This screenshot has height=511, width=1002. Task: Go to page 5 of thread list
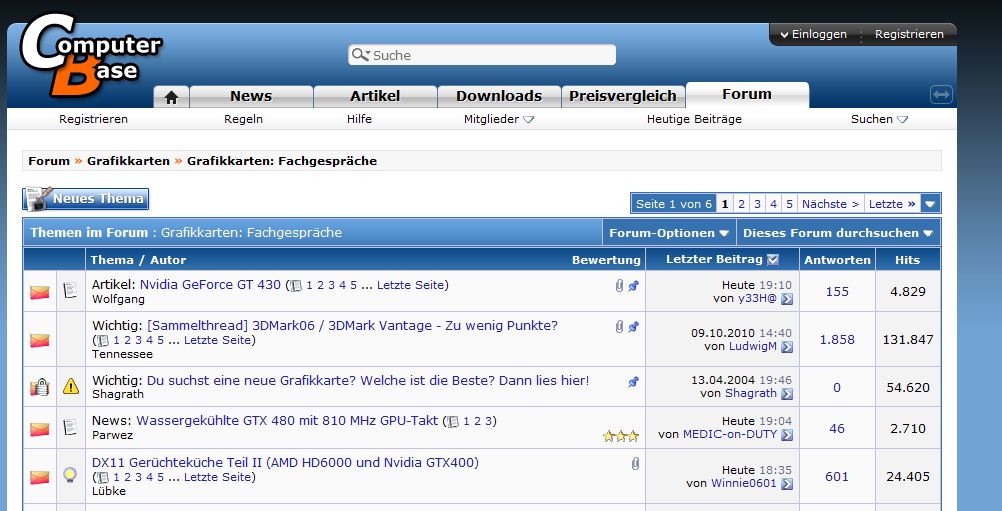coord(789,204)
